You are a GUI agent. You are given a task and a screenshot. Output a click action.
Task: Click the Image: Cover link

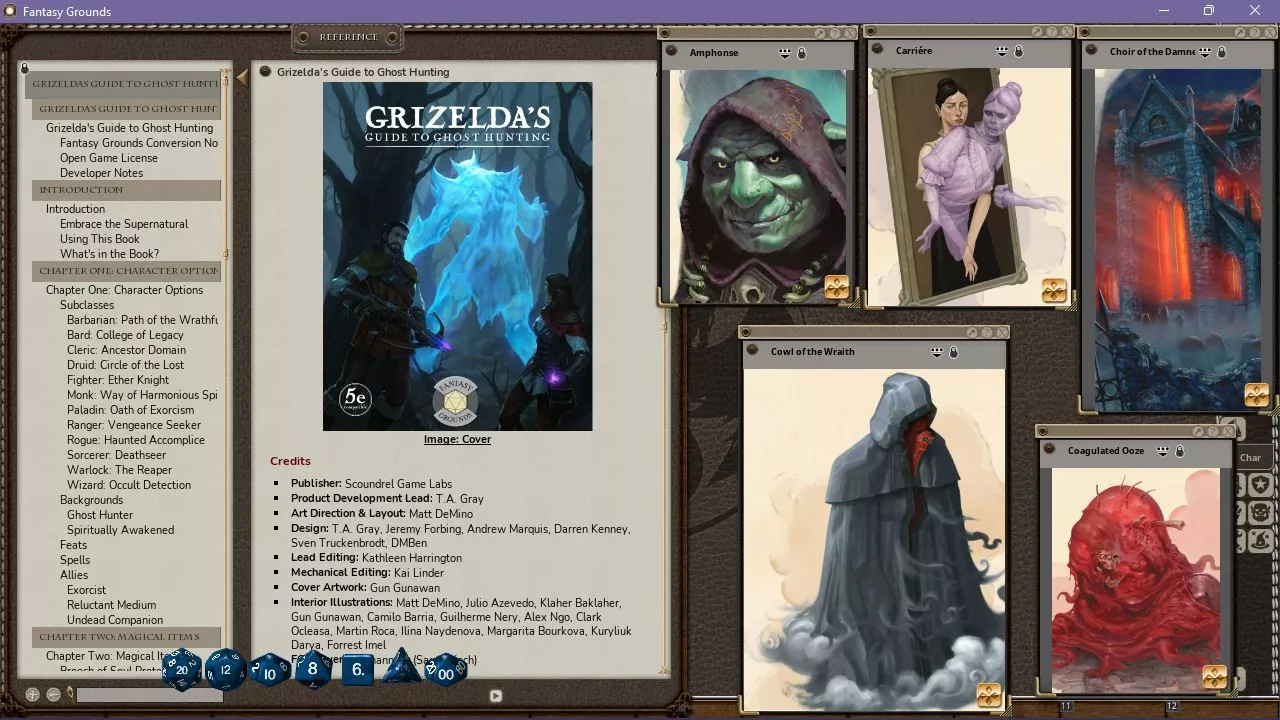point(457,439)
